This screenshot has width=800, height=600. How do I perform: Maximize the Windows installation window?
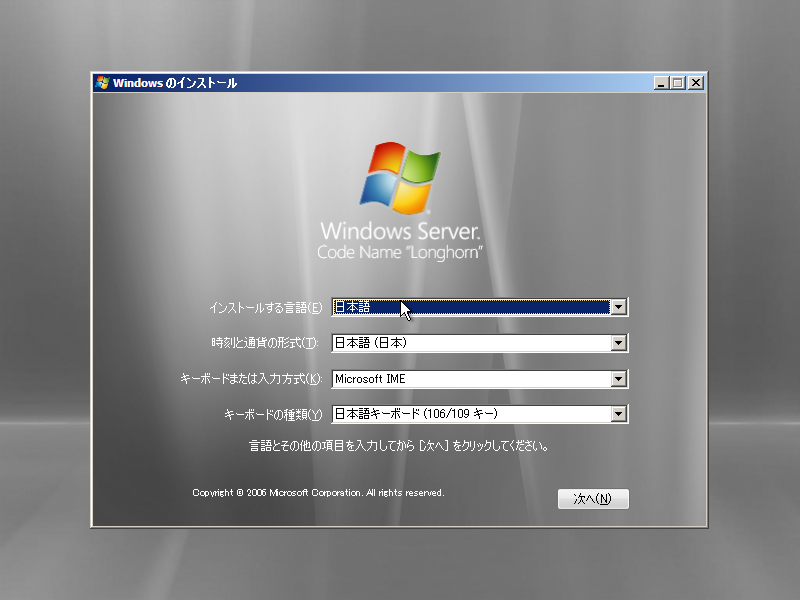click(x=676, y=83)
